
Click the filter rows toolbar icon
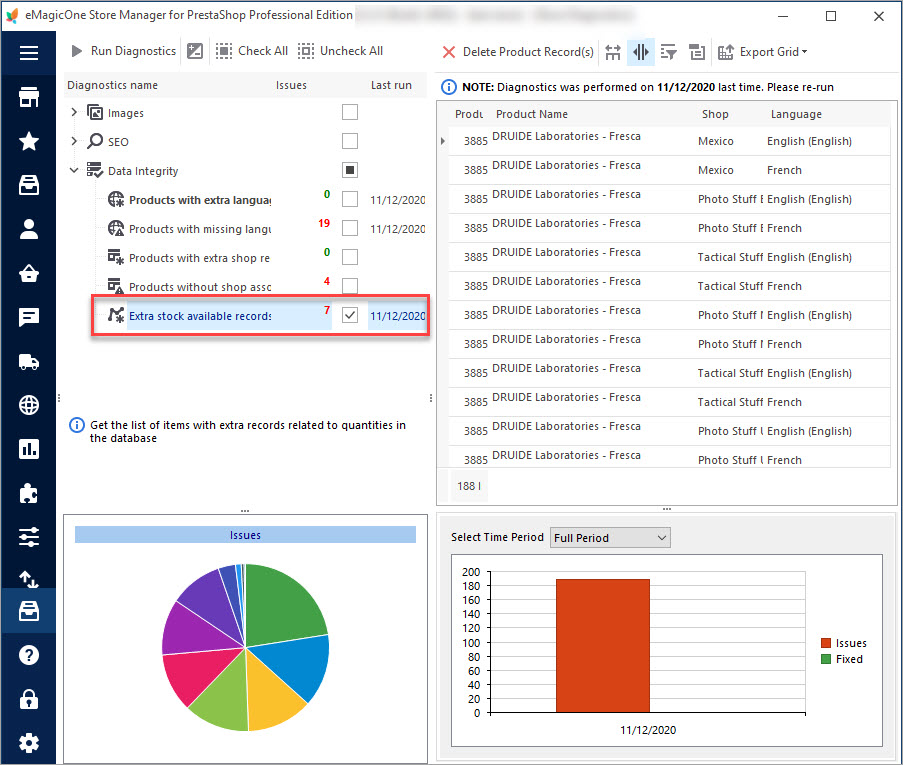(x=669, y=52)
